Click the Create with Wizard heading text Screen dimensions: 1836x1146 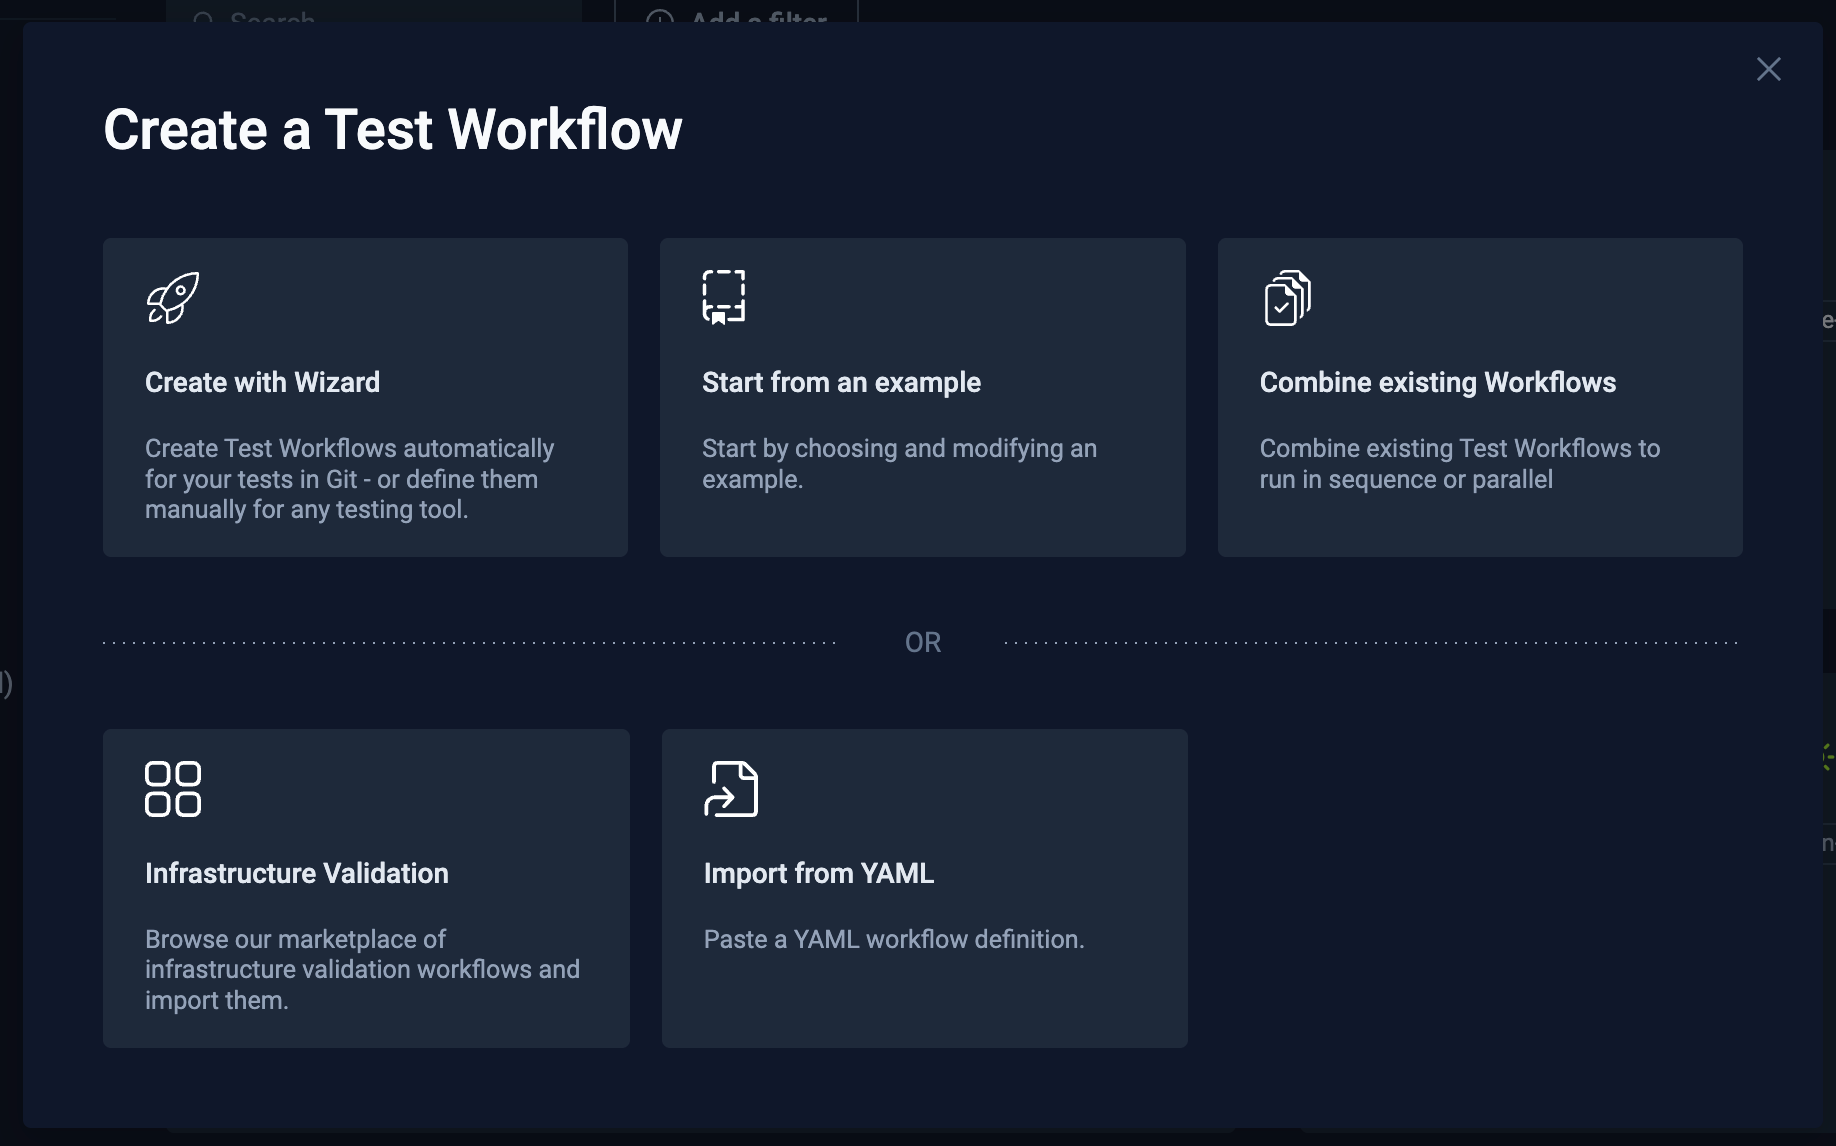[x=263, y=382]
